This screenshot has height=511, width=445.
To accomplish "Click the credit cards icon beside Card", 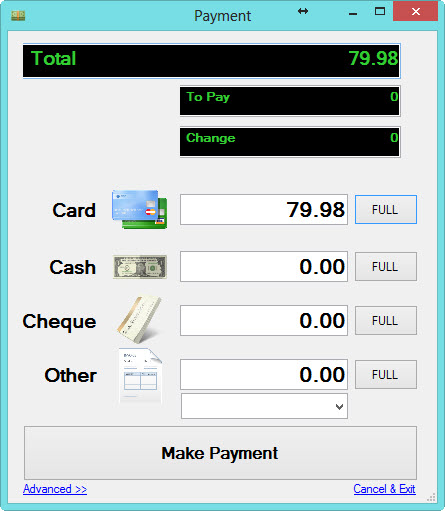I will coord(139,209).
